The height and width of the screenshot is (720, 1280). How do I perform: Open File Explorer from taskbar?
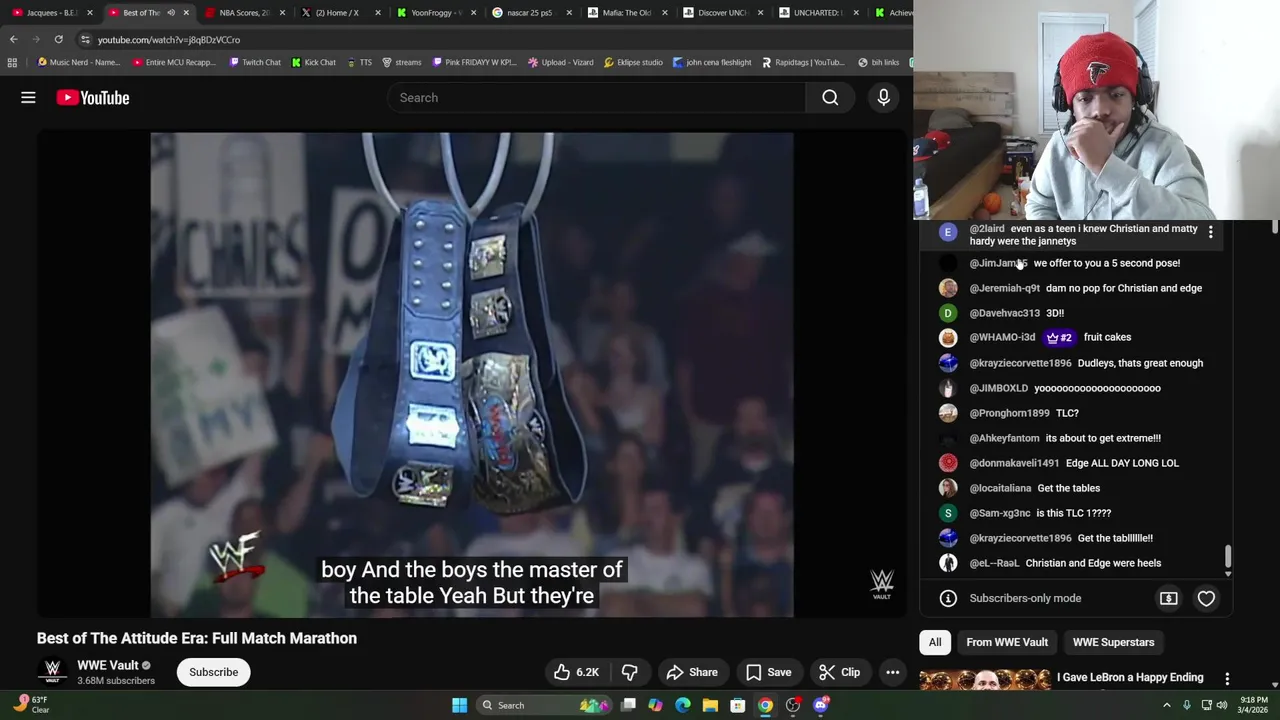[710, 705]
